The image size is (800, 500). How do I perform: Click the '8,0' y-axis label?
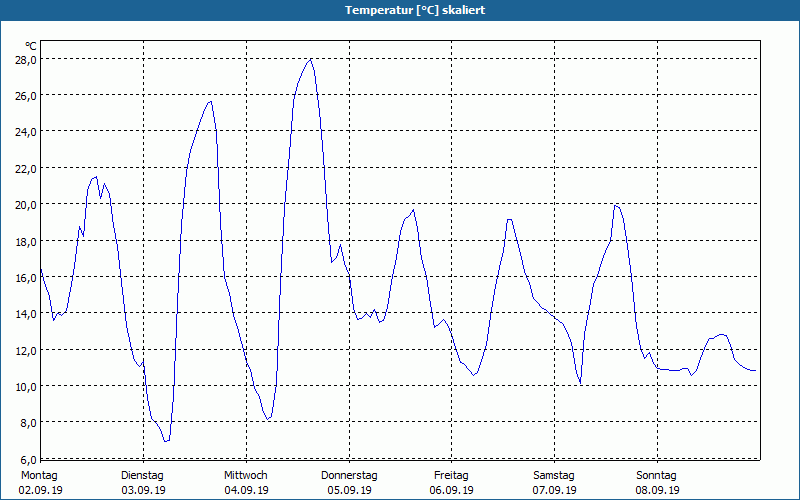pos(28,423)
